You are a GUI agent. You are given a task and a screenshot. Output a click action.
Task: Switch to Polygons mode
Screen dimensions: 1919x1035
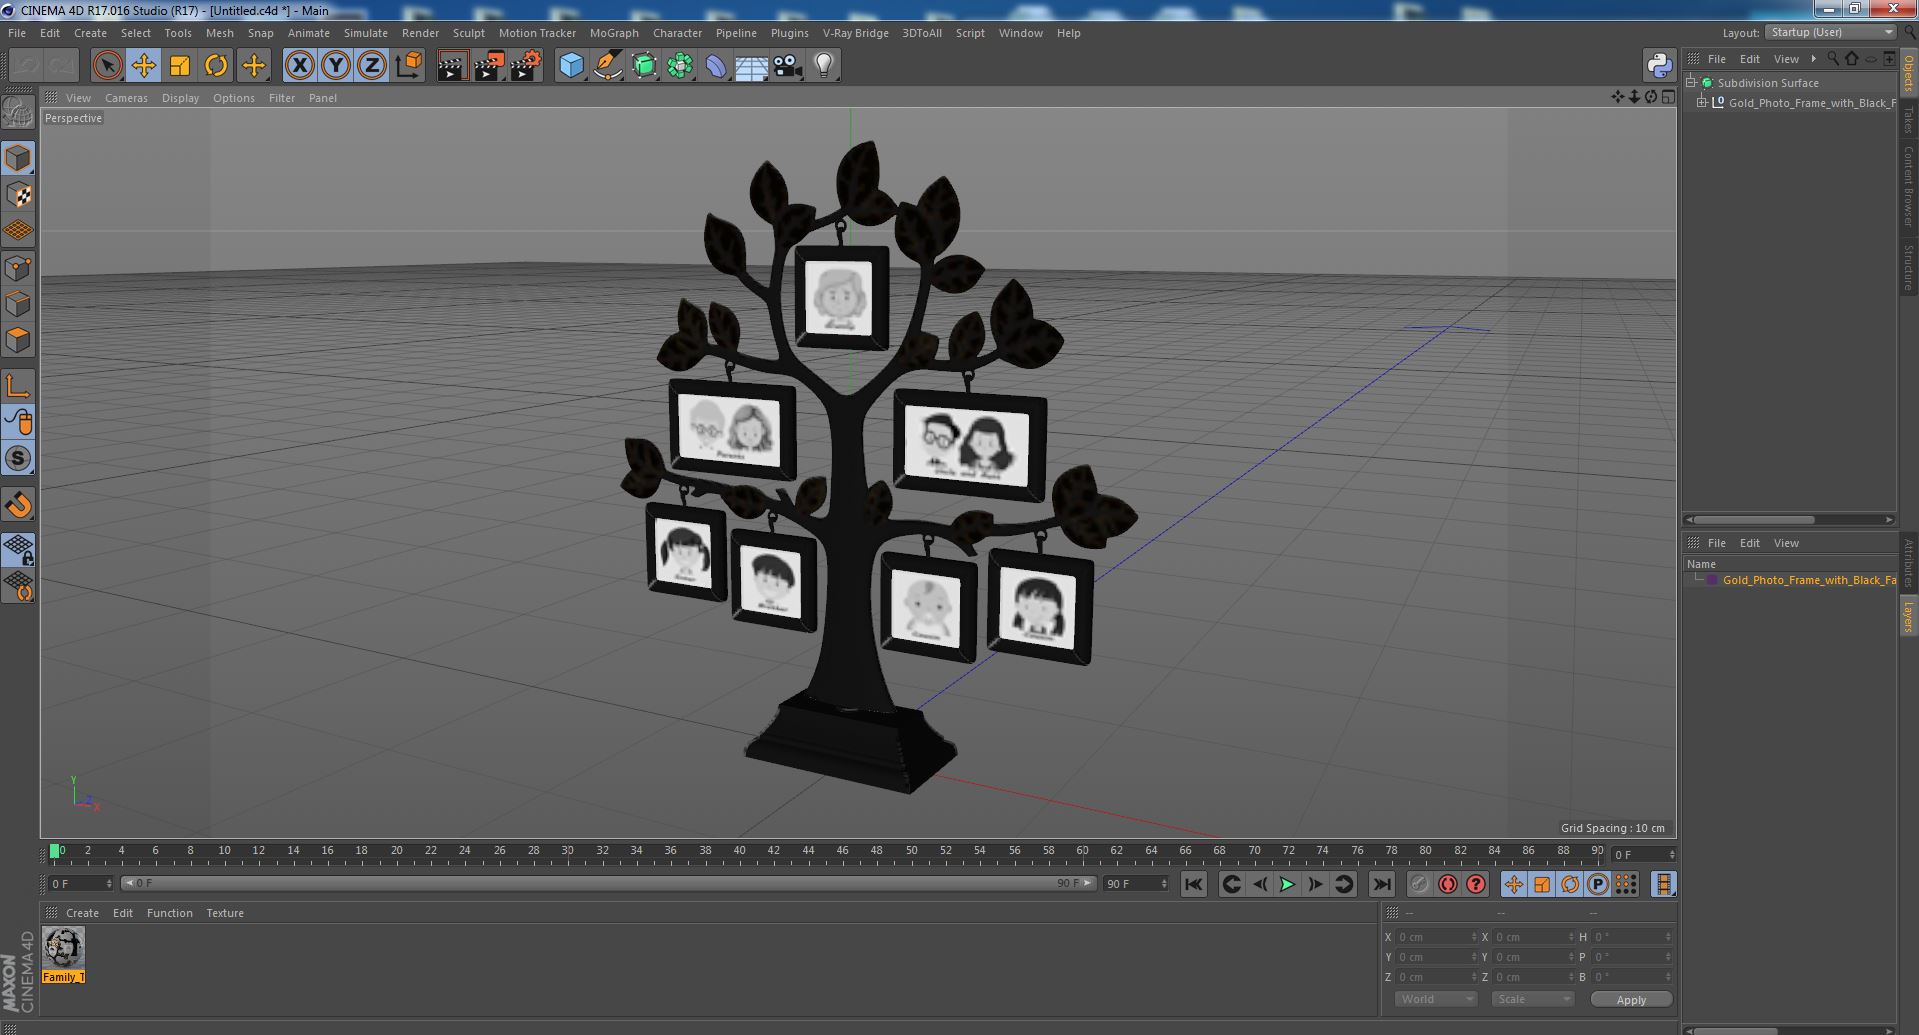[18, 340]
